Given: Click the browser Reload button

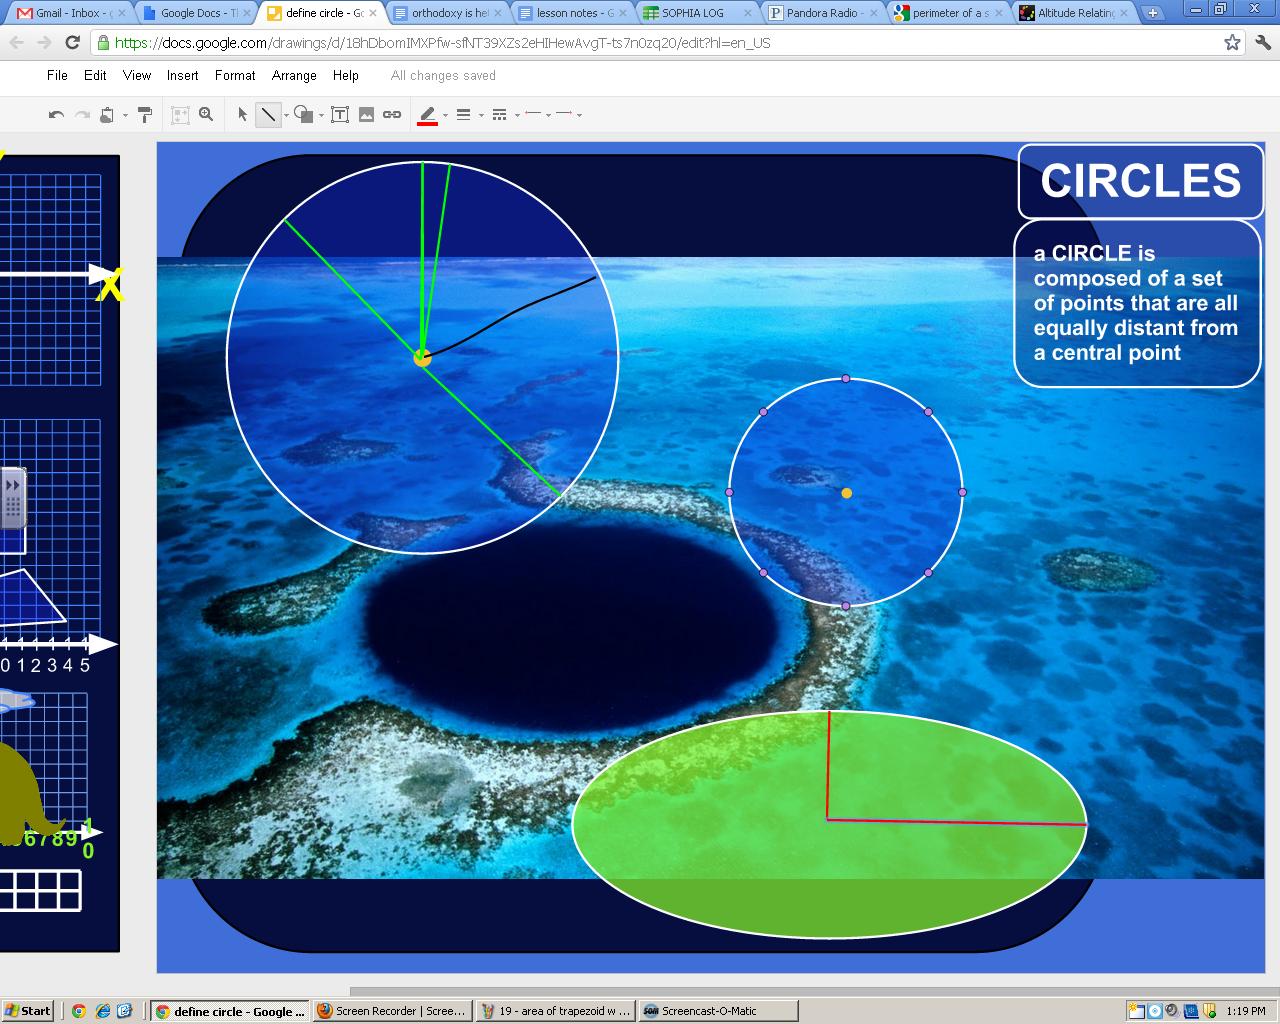Looking at the screenshot, I should (x=72, y=43).
